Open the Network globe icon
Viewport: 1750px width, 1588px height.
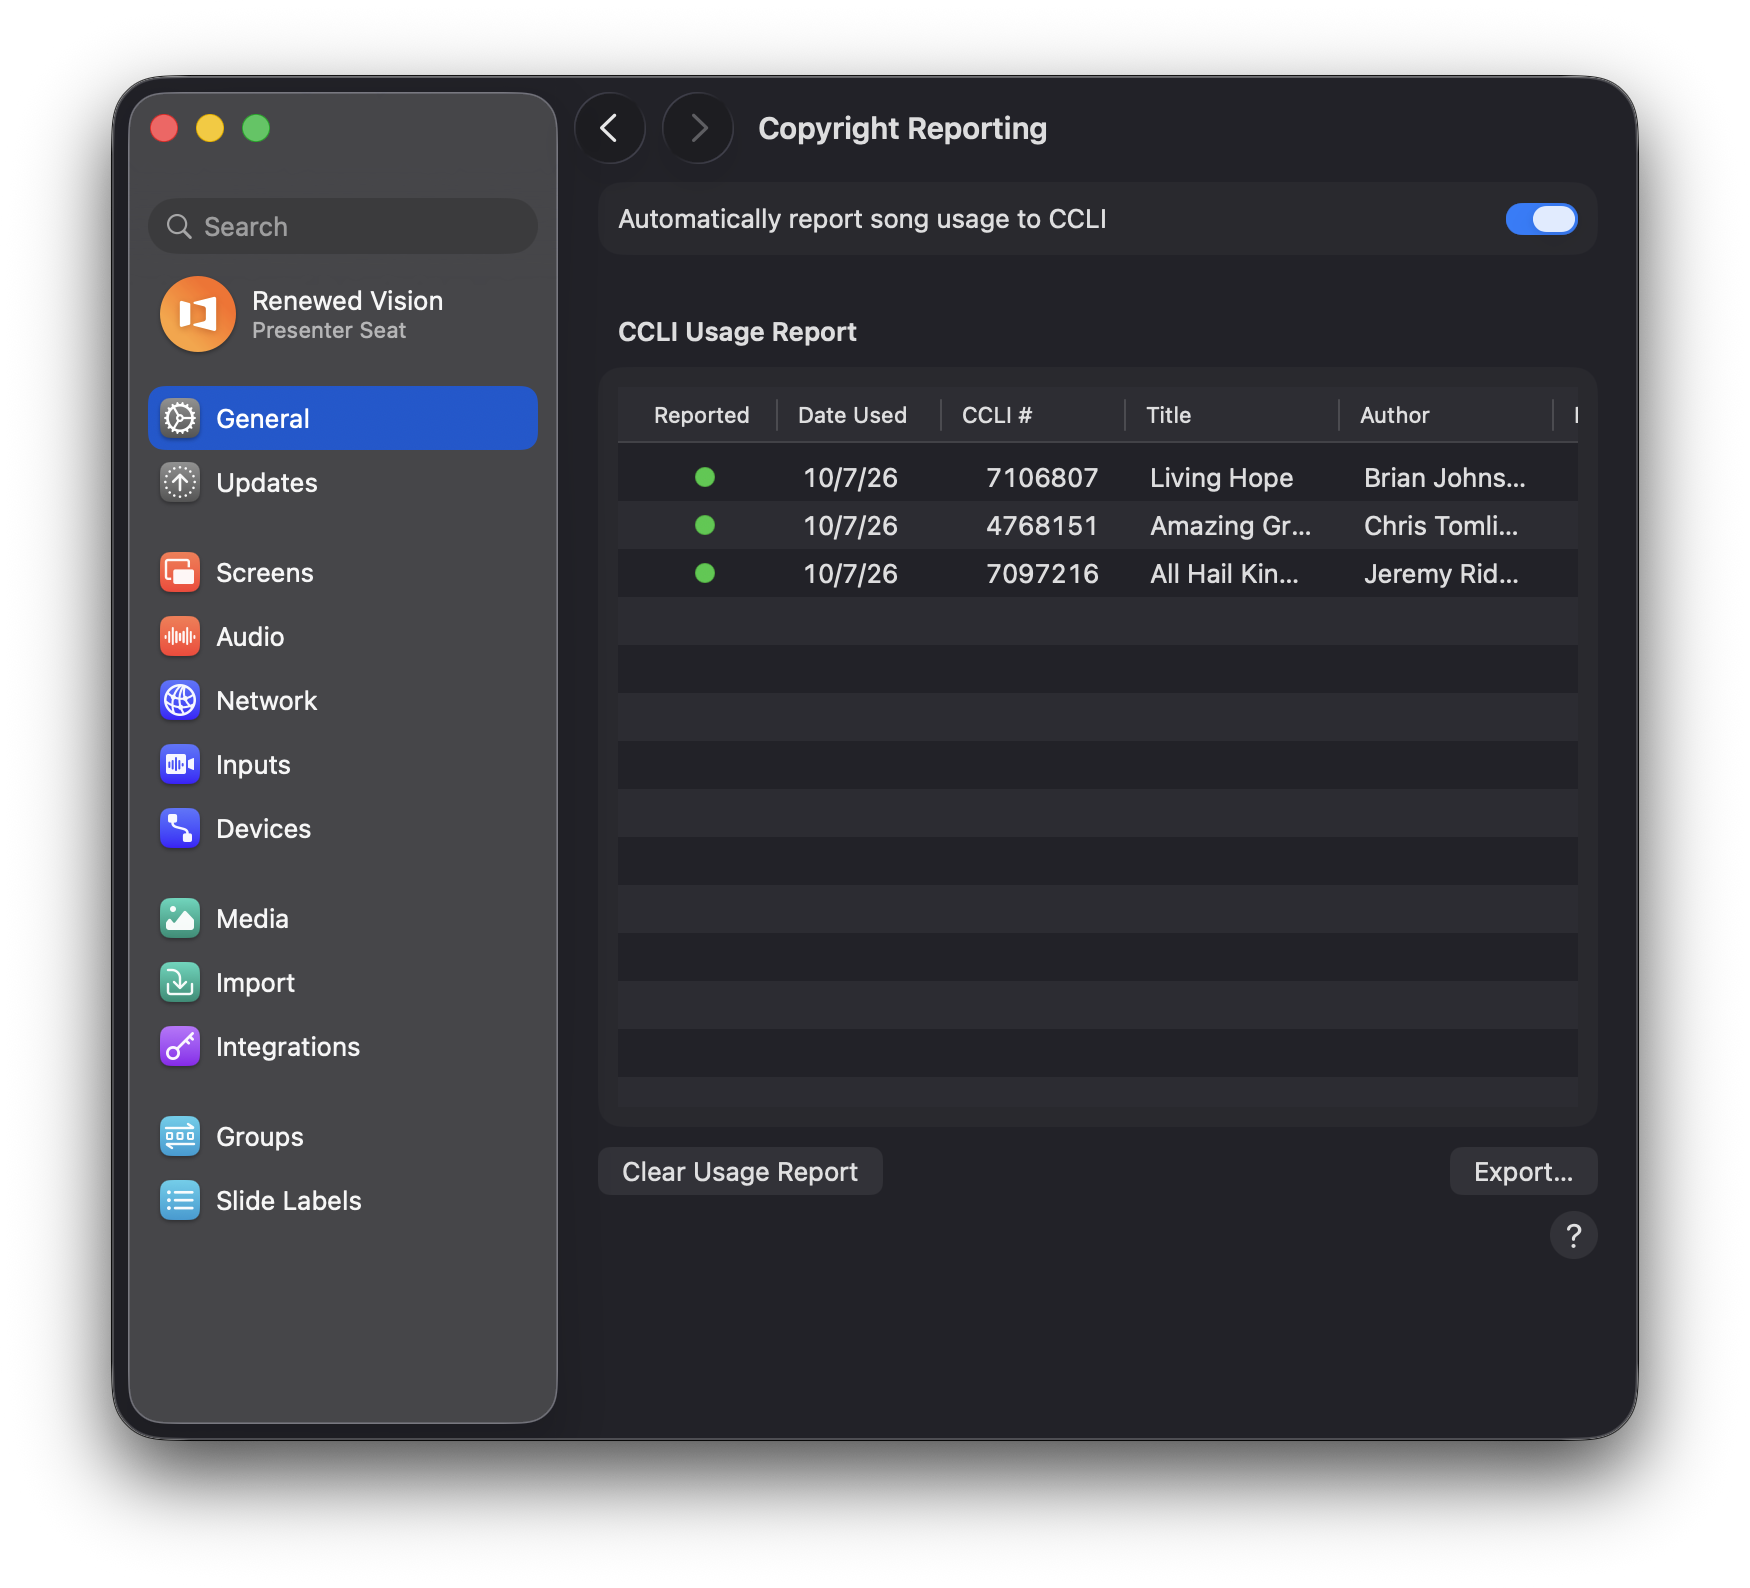[180, 700]
